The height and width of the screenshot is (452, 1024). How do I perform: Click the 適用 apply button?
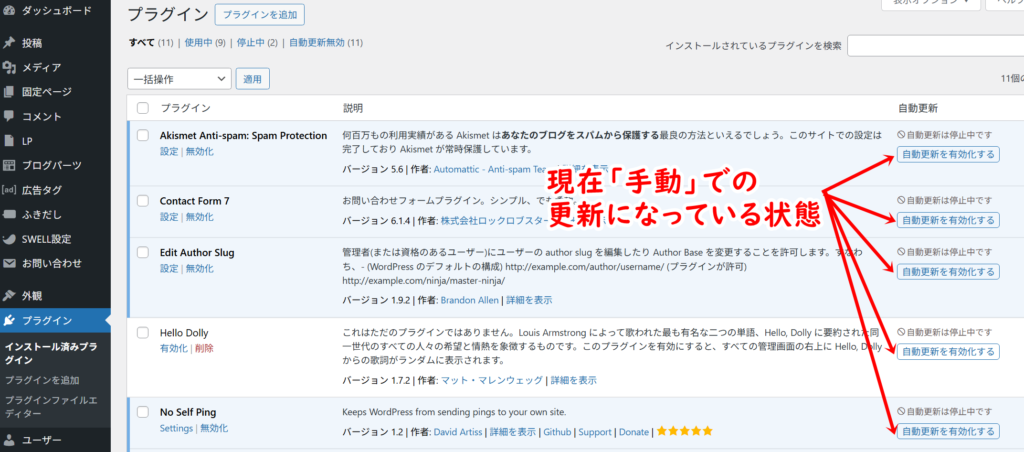(253, 79)
